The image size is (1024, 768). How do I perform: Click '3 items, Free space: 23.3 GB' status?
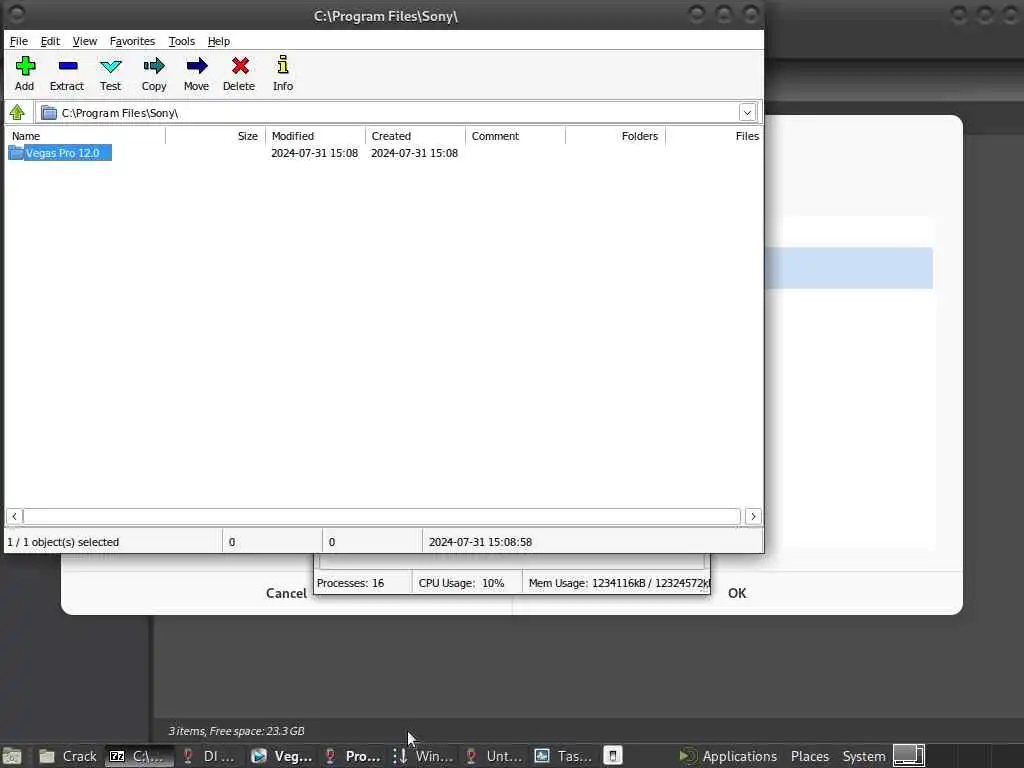236,731
